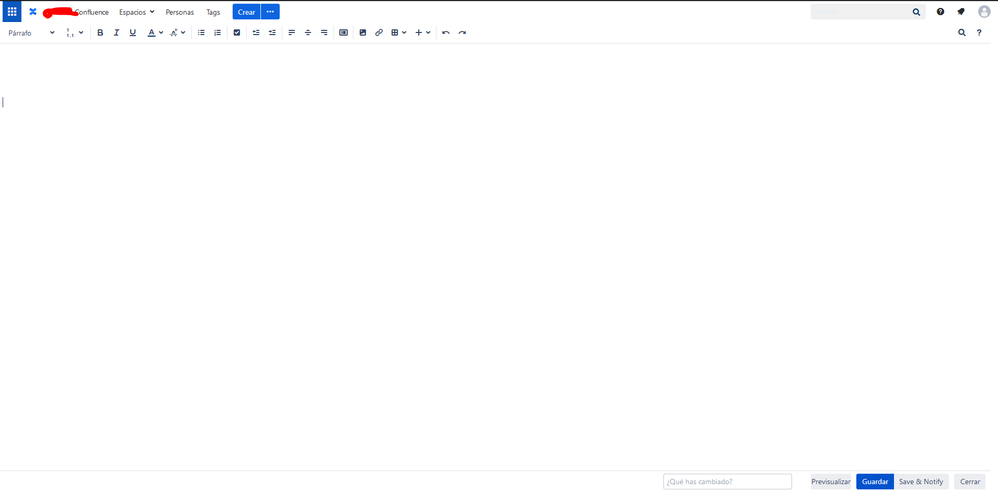This screenshot has width=998, height=491.
Task: Align text left
Action: click(x=292, y=32)
